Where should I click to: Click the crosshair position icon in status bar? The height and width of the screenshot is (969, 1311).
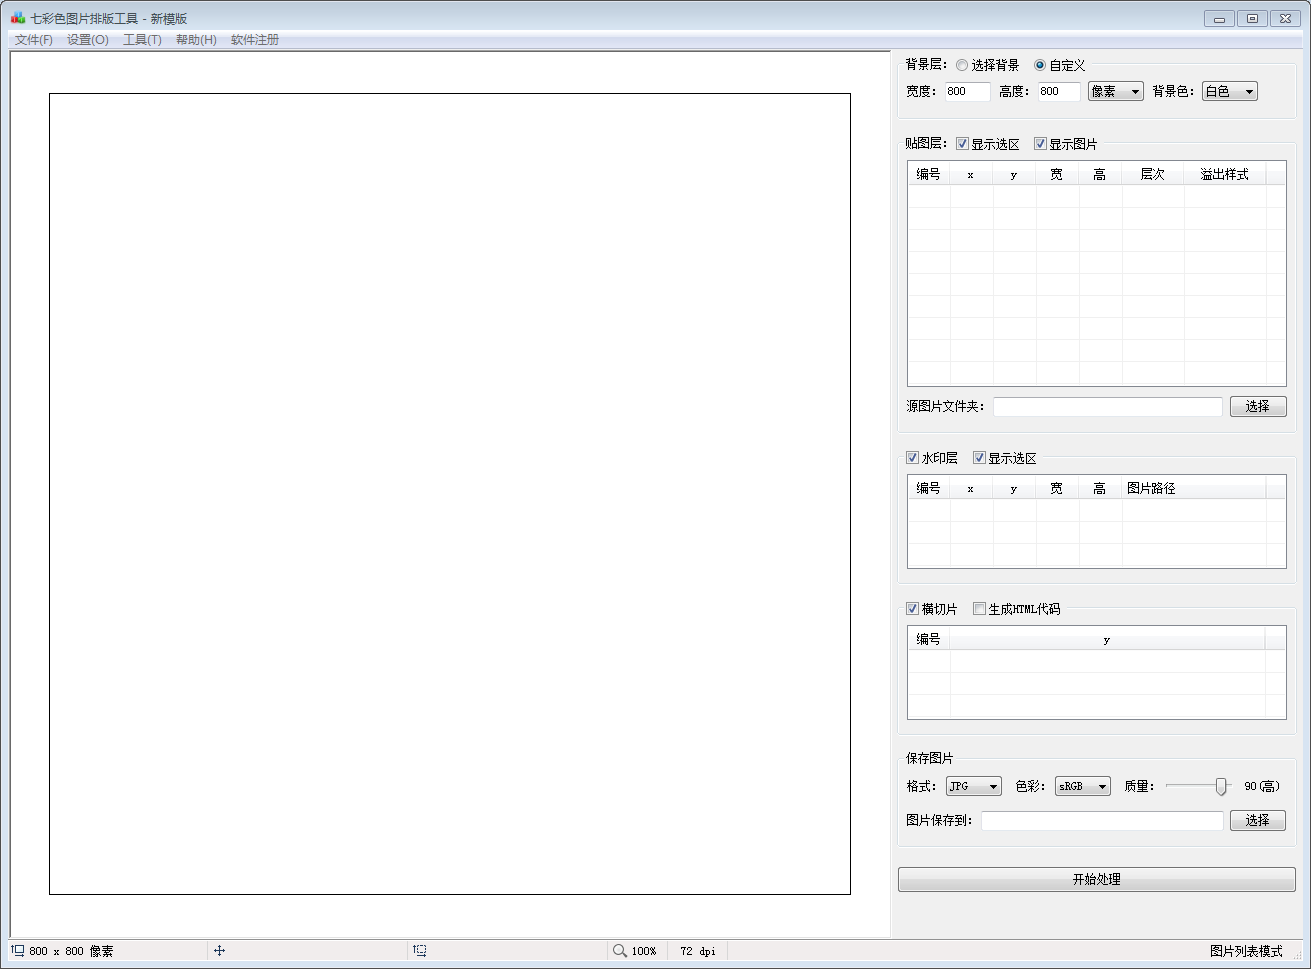(220, 951)
